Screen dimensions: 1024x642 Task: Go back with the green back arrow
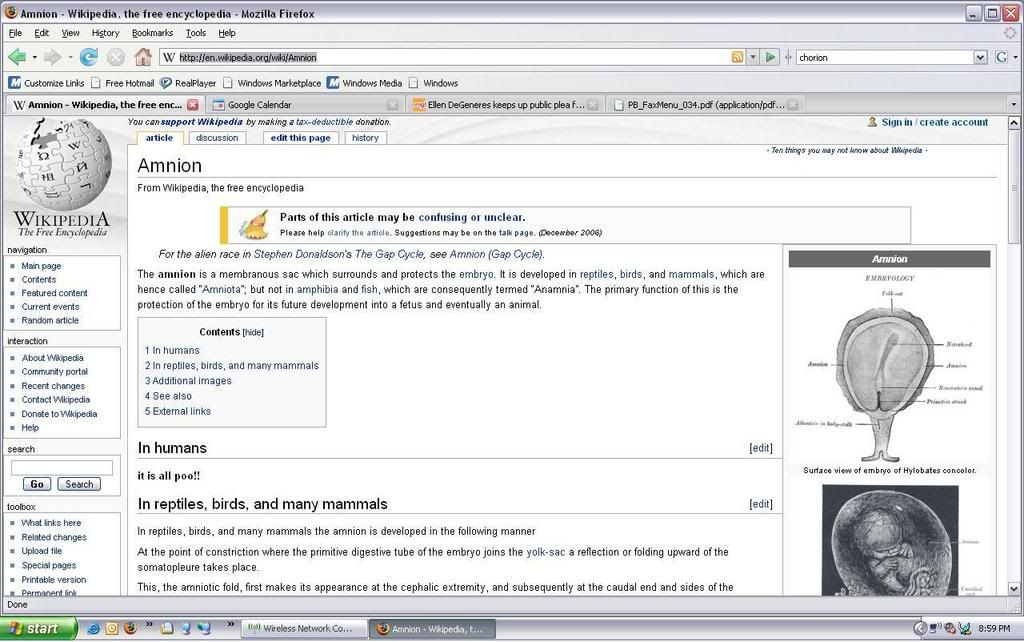(17, 57)
